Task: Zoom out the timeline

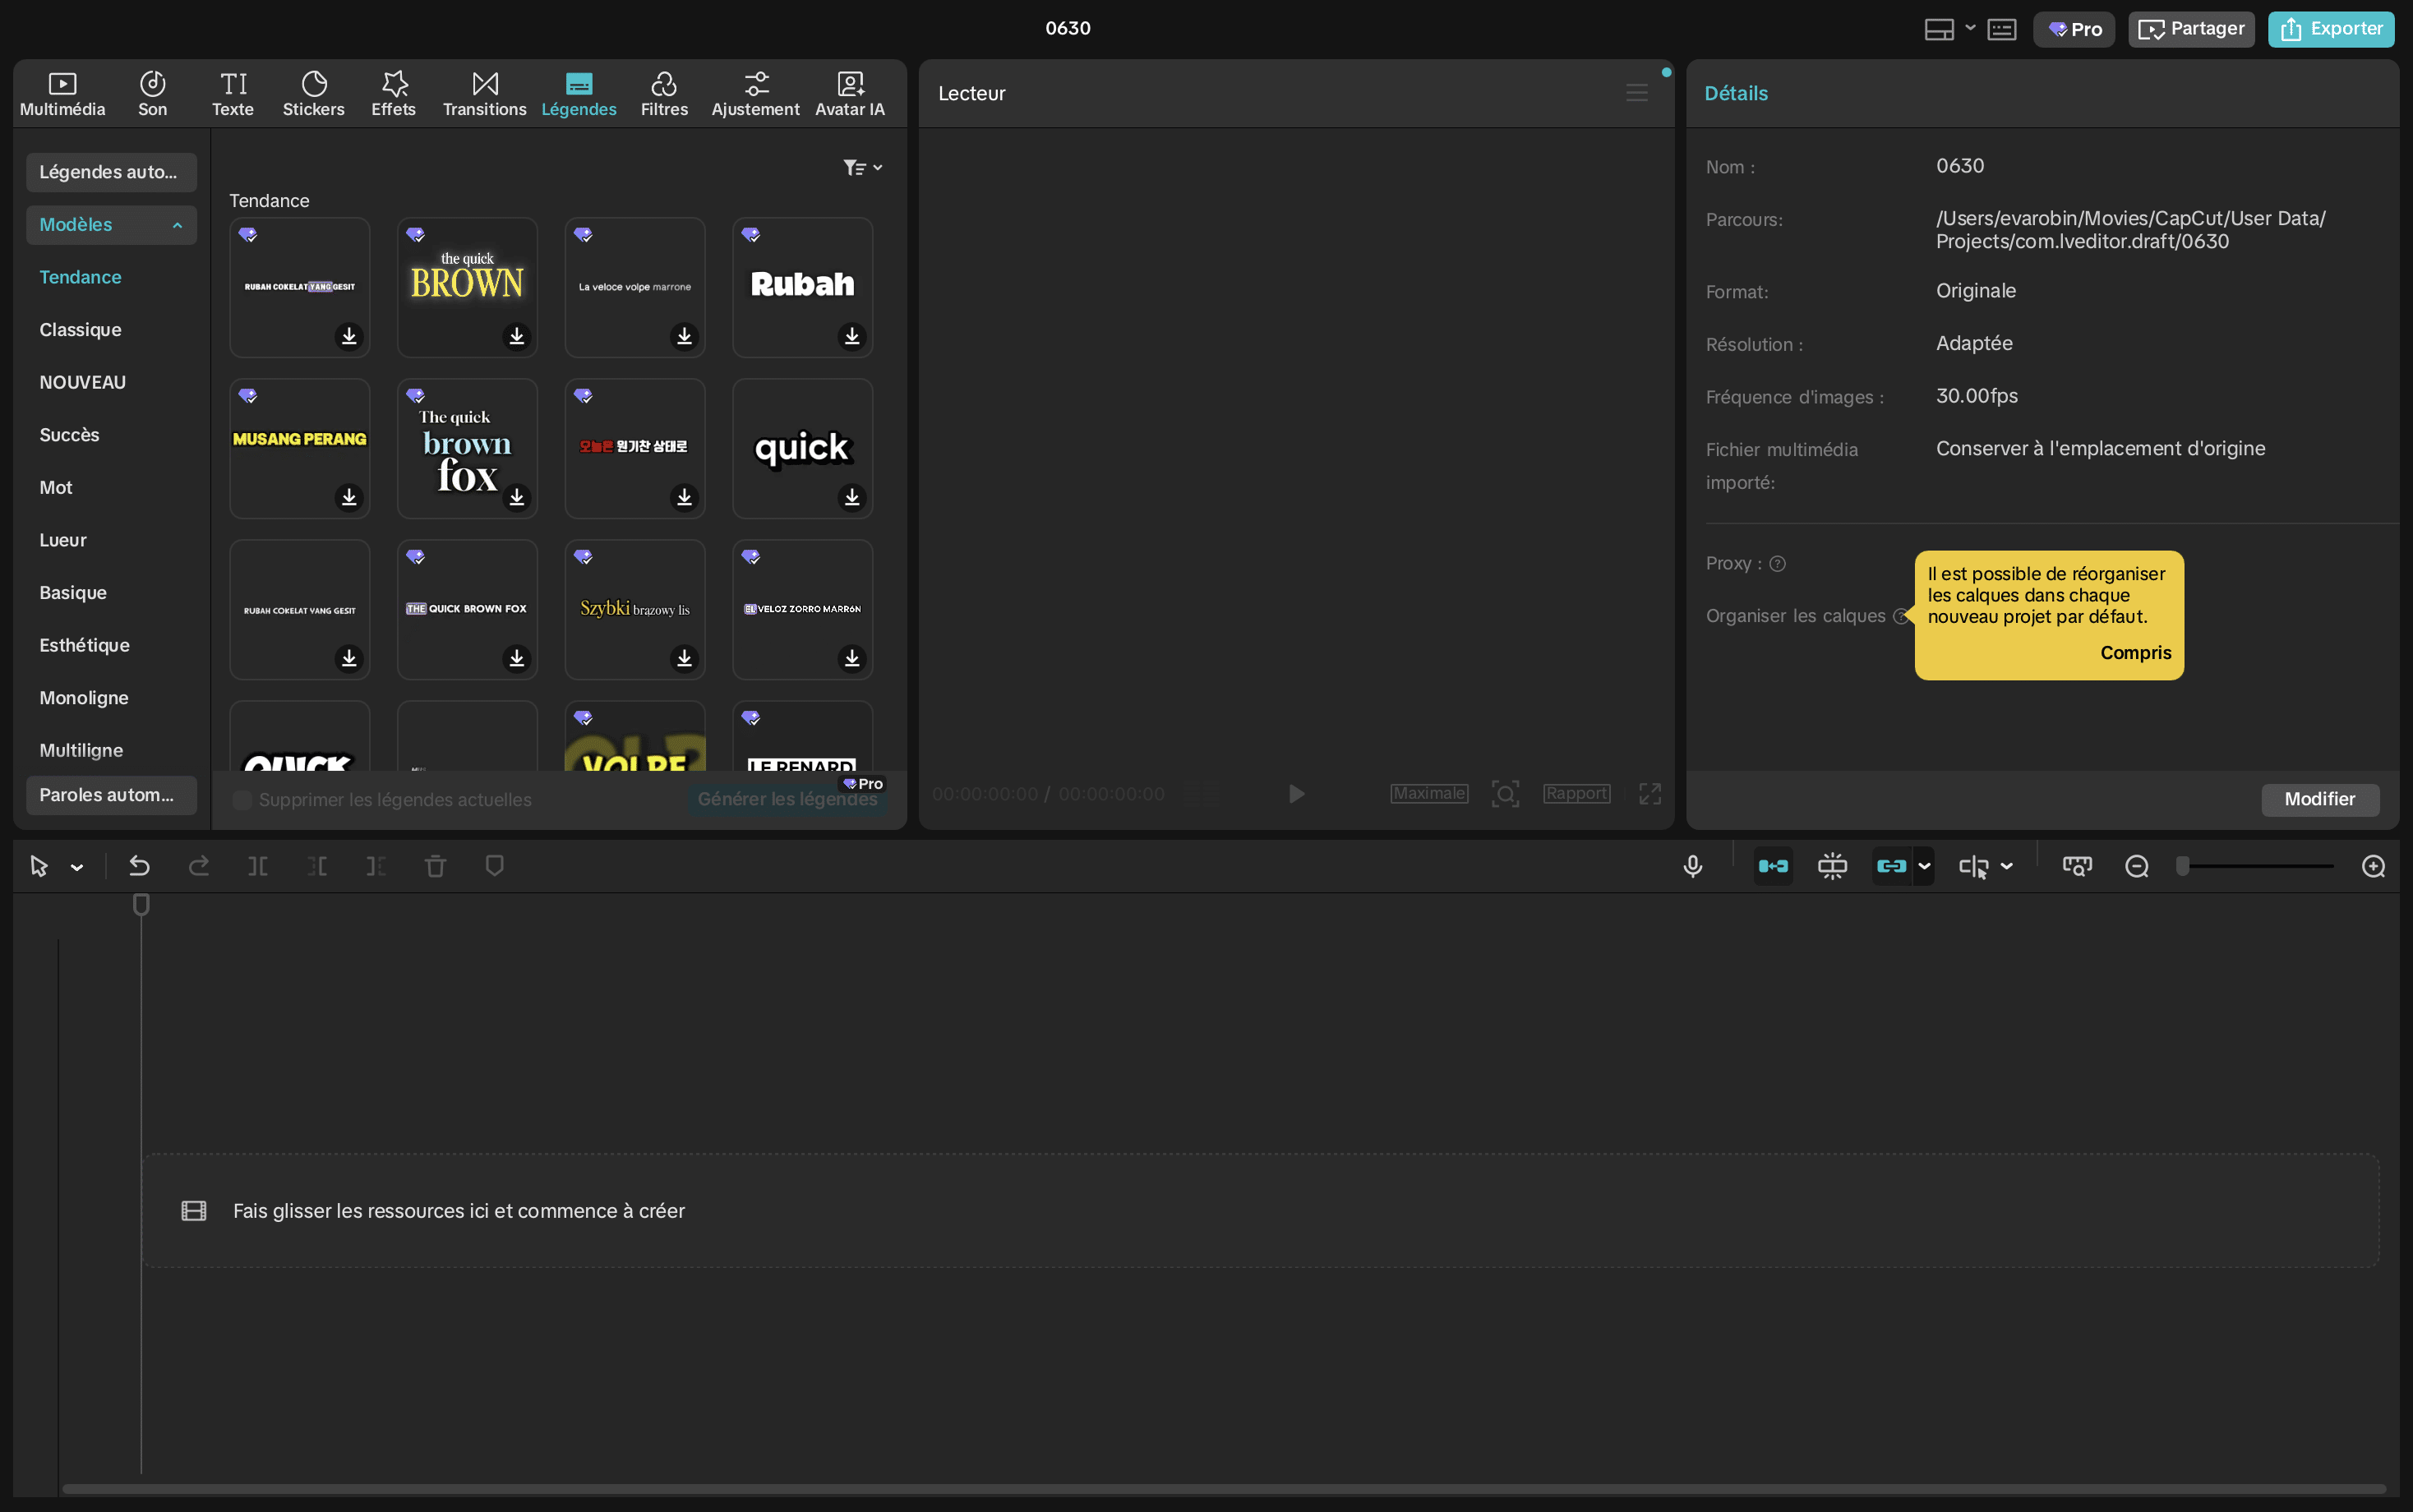Action: (x=2136, y=866)
